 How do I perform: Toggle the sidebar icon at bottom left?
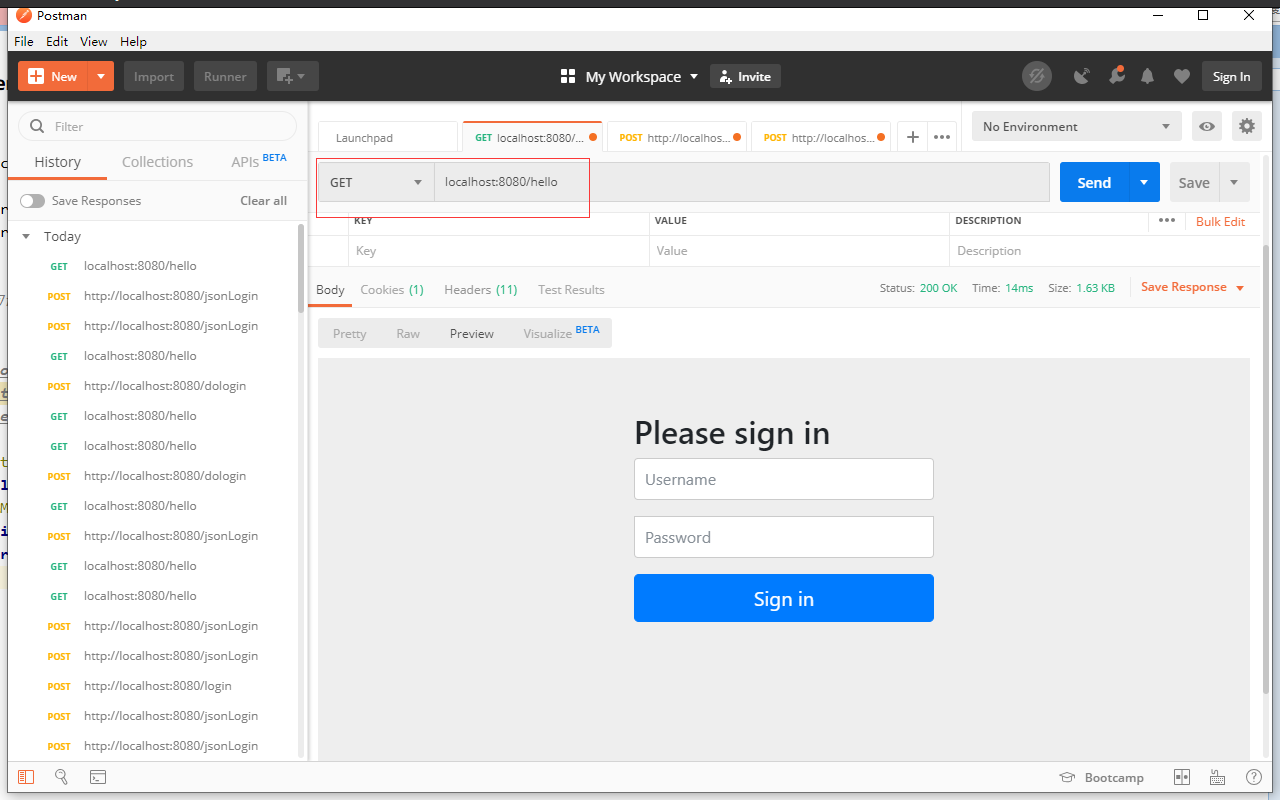26,777
